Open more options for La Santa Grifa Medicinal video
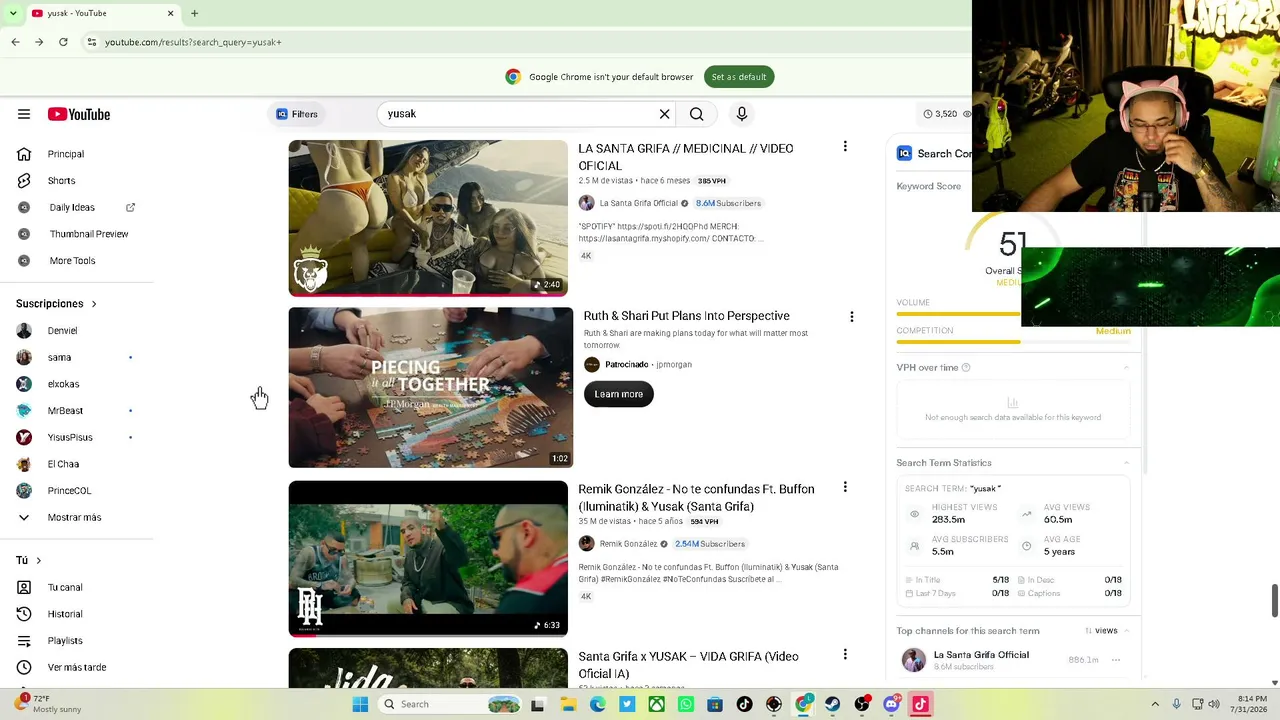 (845, 147)
